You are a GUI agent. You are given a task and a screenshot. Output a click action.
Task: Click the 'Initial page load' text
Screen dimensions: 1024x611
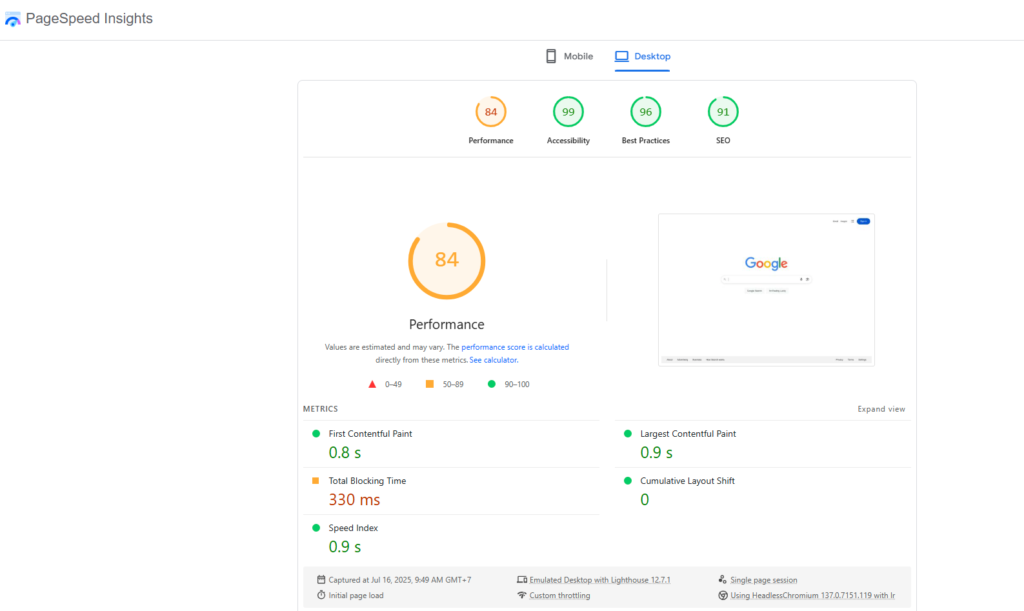[x=356, y=595]
